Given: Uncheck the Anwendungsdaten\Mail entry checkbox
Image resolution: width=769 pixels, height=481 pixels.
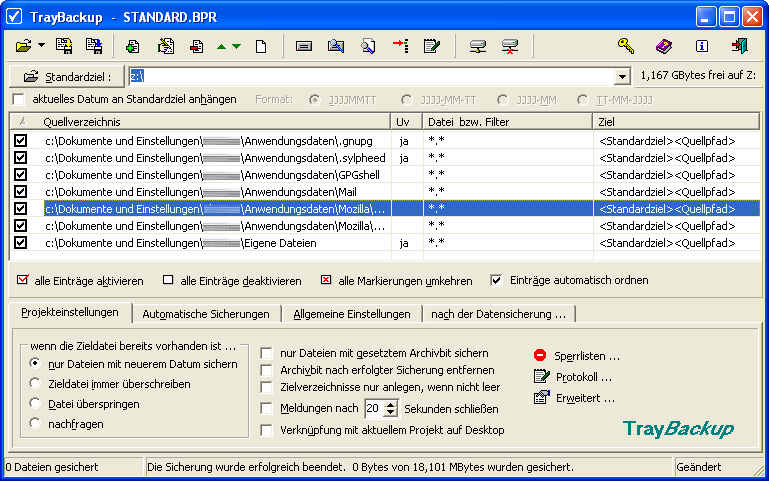Looking at the screenshot, I should click(x=20, y=192).
